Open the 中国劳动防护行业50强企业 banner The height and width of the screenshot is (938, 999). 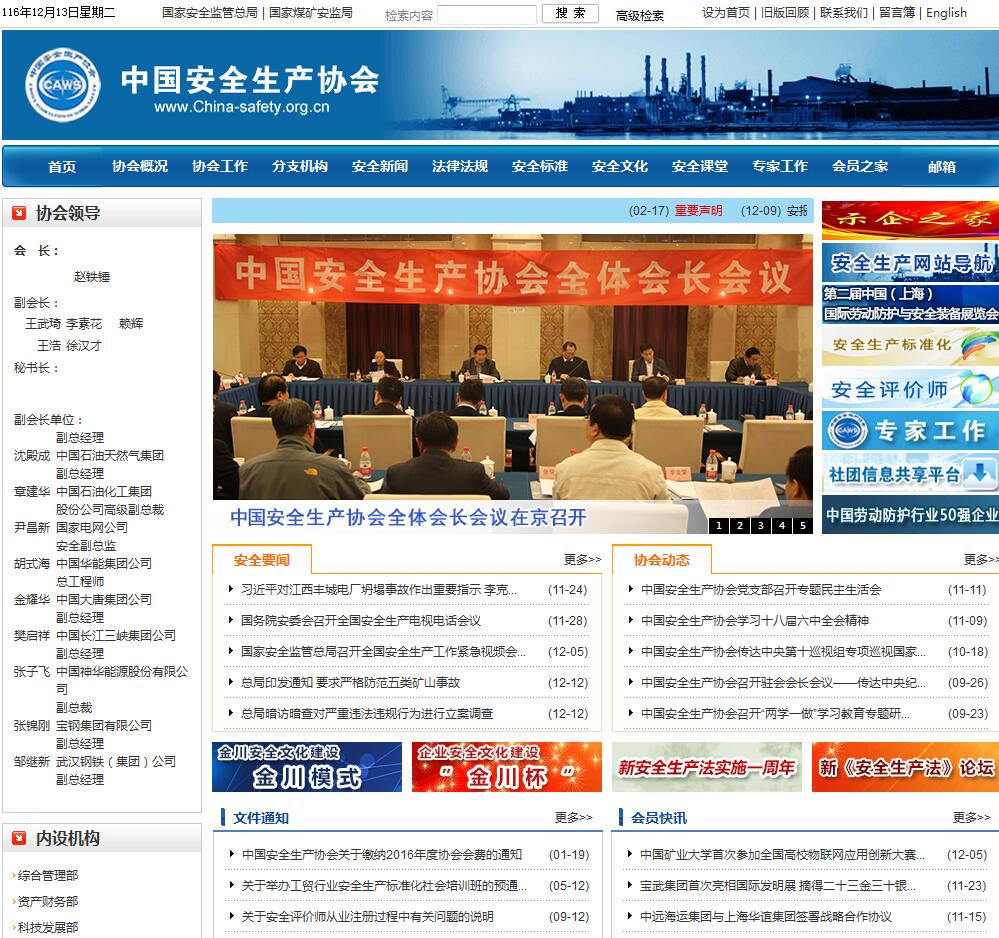click(910, 514)
